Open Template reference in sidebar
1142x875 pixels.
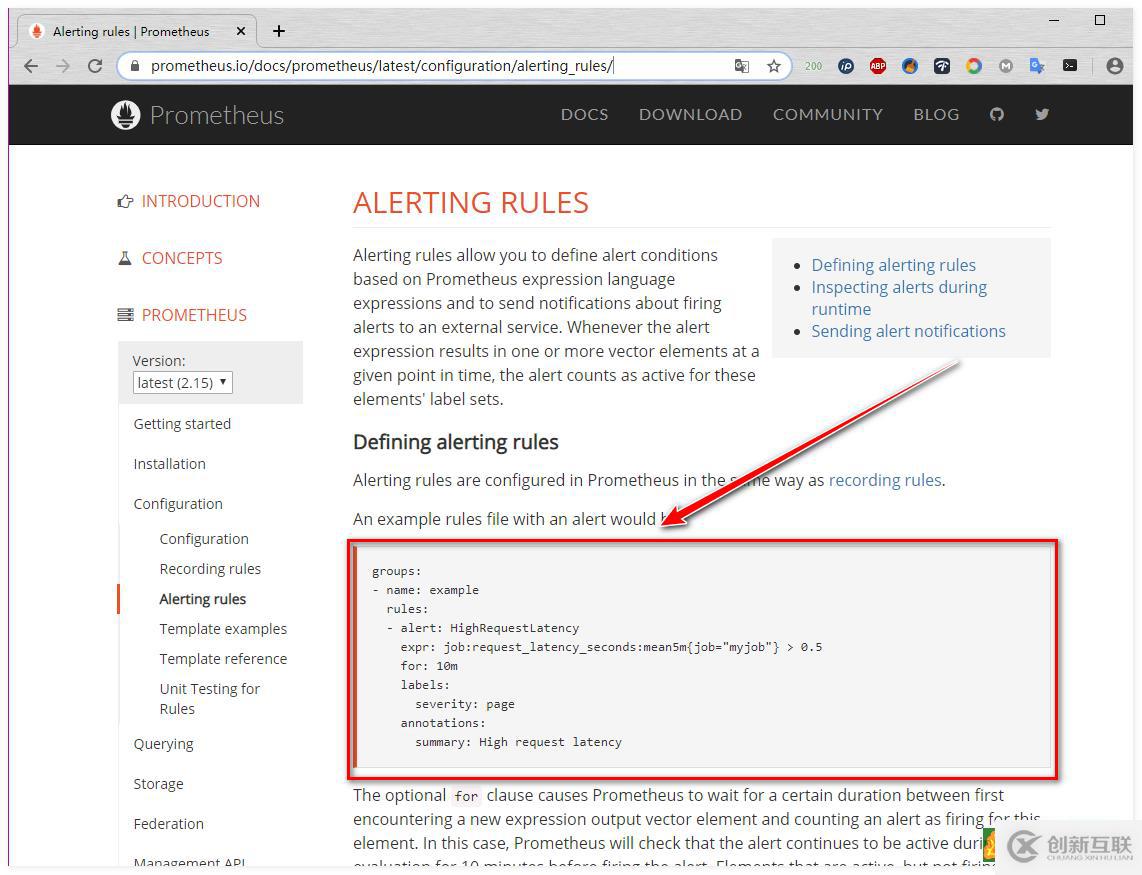coord(223,659)
